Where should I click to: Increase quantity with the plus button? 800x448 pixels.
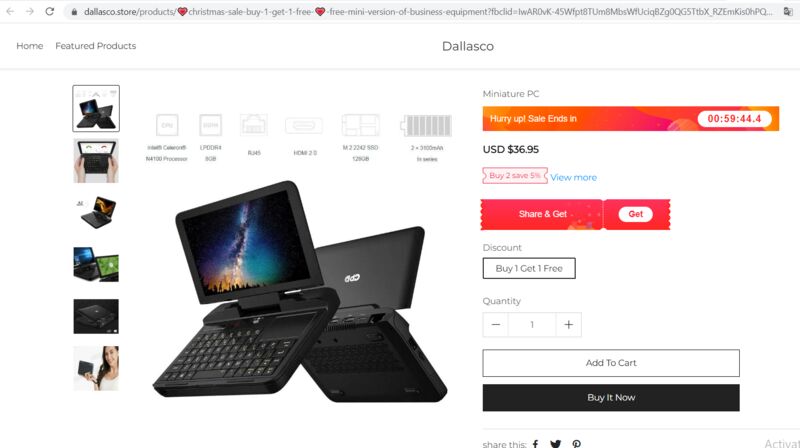coord(568,325)
